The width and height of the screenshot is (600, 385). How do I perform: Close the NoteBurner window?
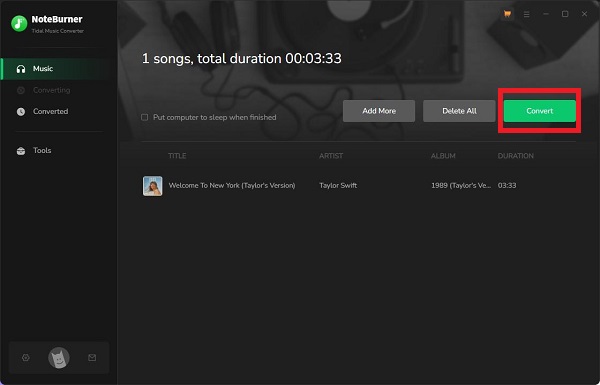[x=584, y=14]
